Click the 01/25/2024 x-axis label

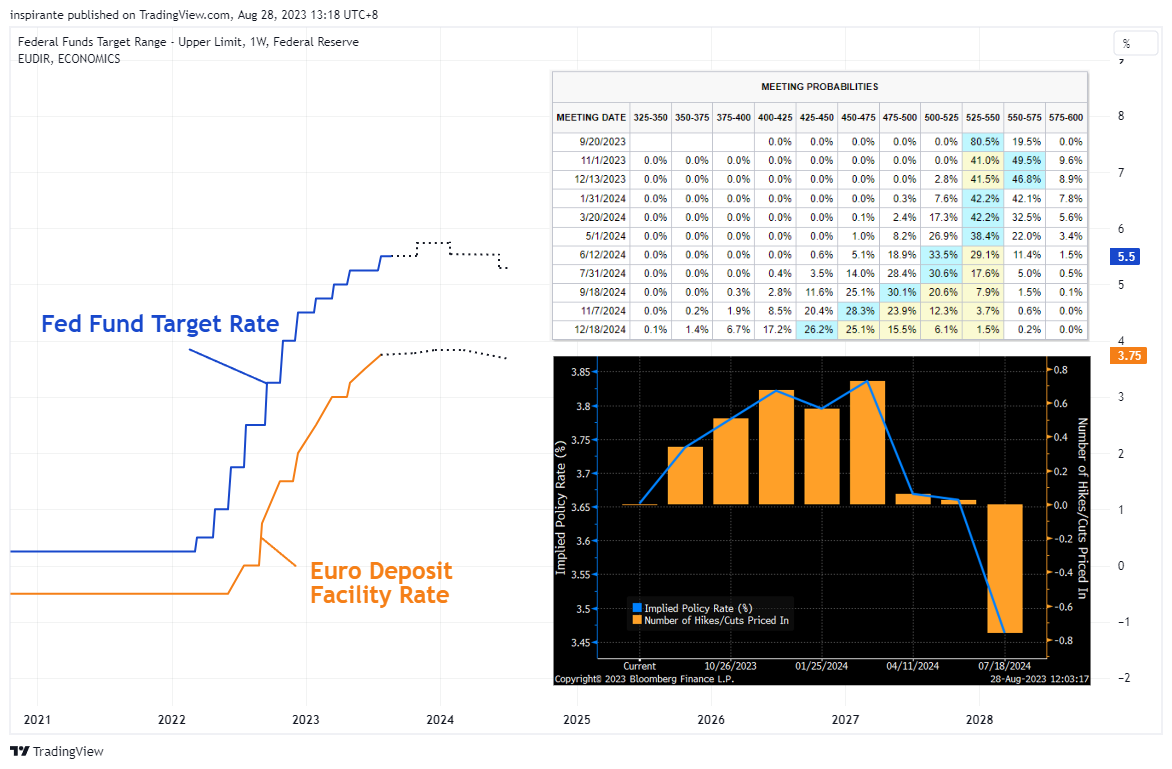821,666
